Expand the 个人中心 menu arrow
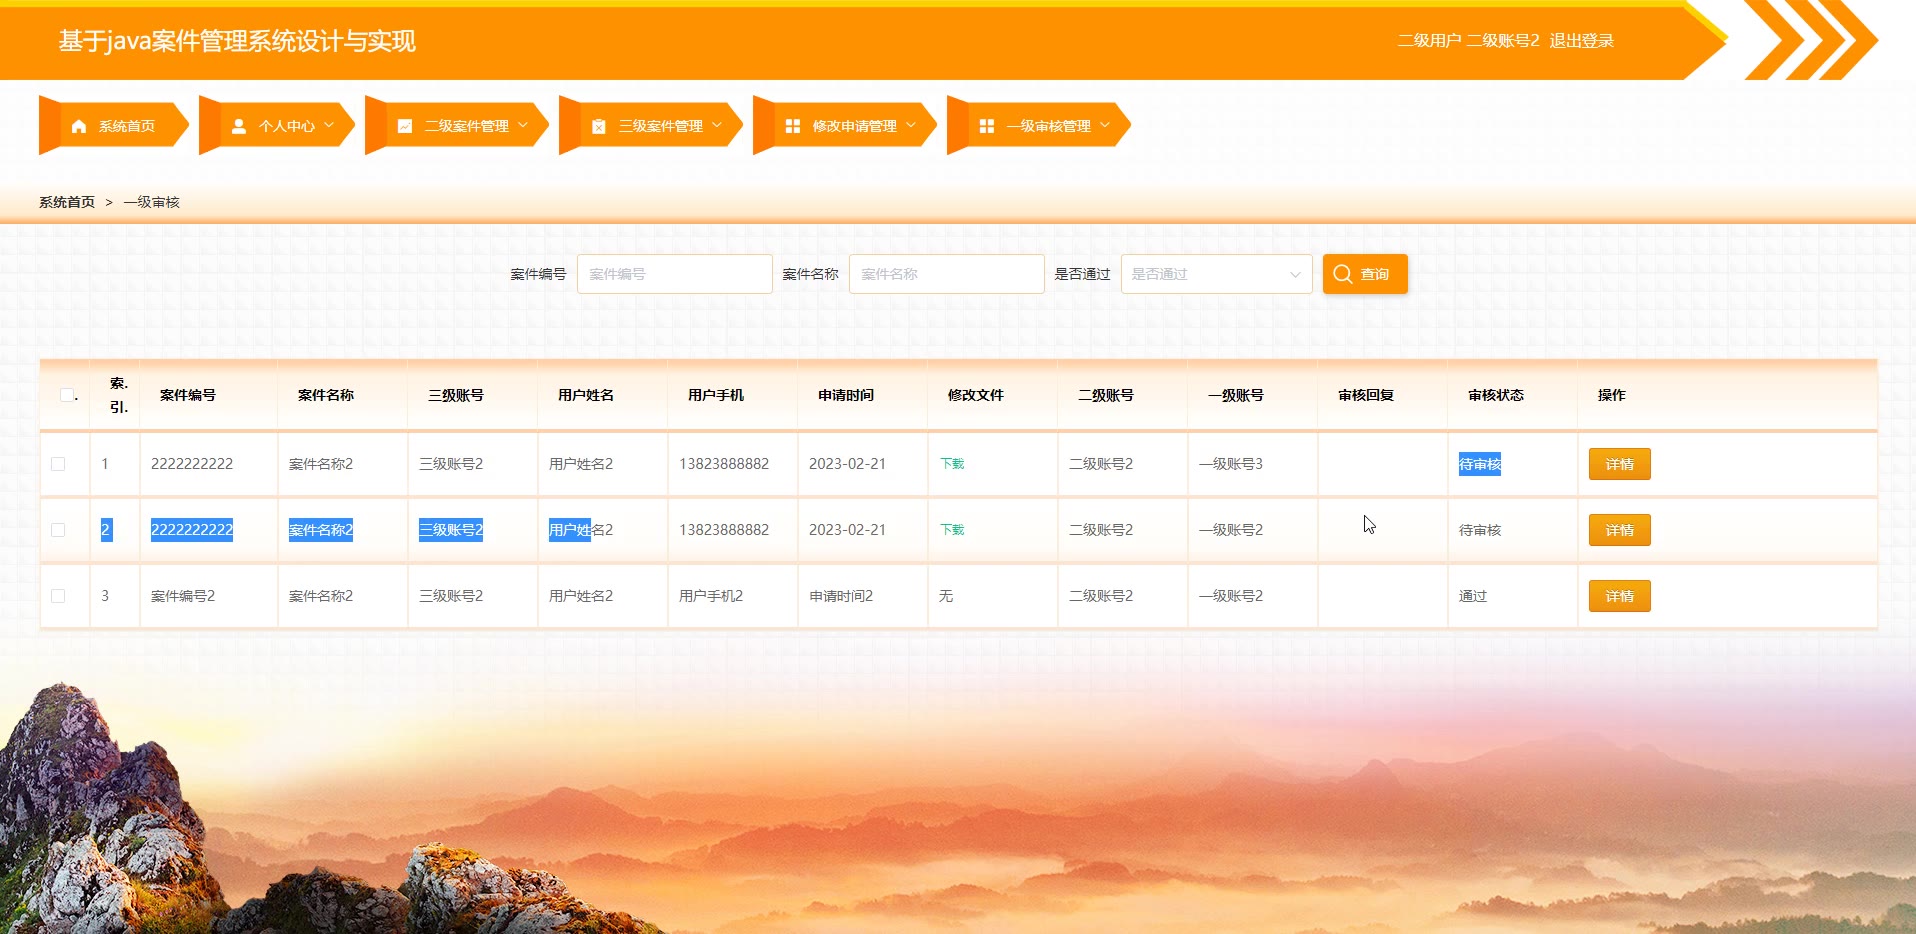 click(329, 125)
